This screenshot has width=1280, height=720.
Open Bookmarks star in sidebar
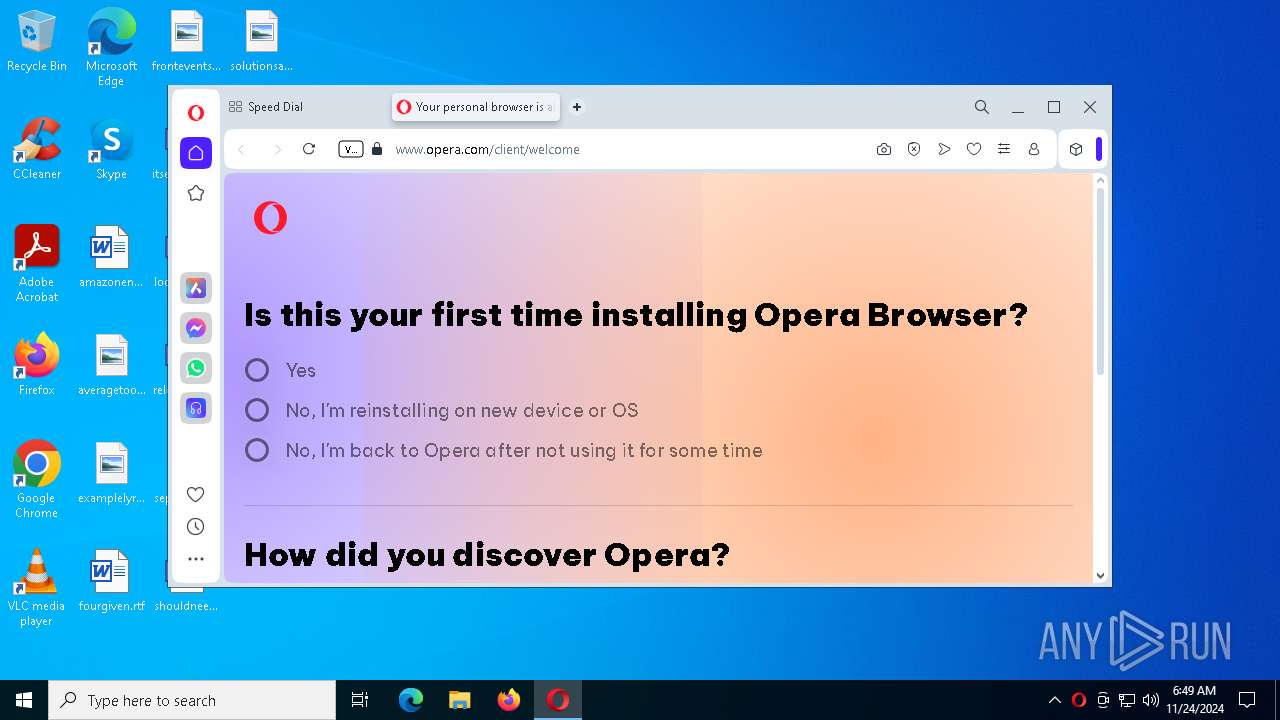point(196,193)
